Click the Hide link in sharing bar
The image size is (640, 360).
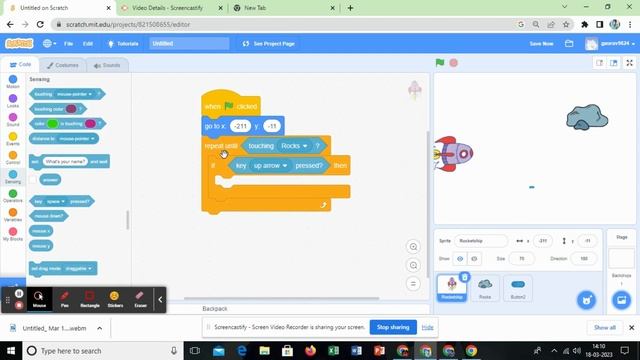coord(427,327)
